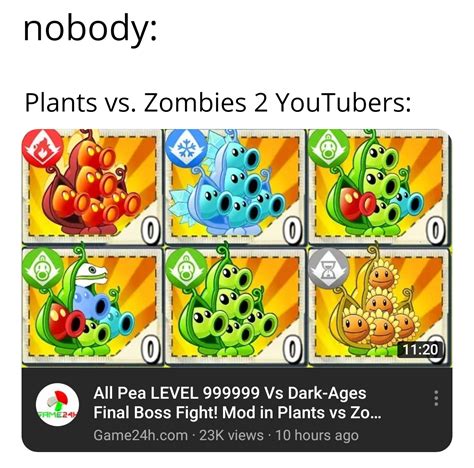Image resolution: width=474 pixels, height=468 pixels.
Task: Click the zero cost counter on fire pea card
Action: [x=151, y=230]
